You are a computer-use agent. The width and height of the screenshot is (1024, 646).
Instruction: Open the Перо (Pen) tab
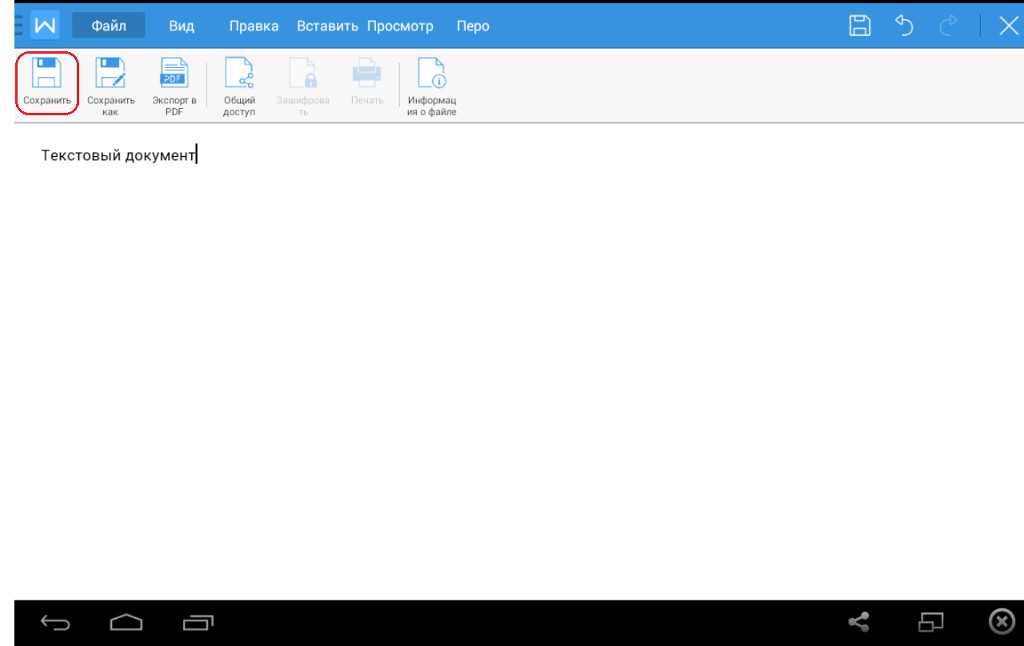[x=473, y=26]
